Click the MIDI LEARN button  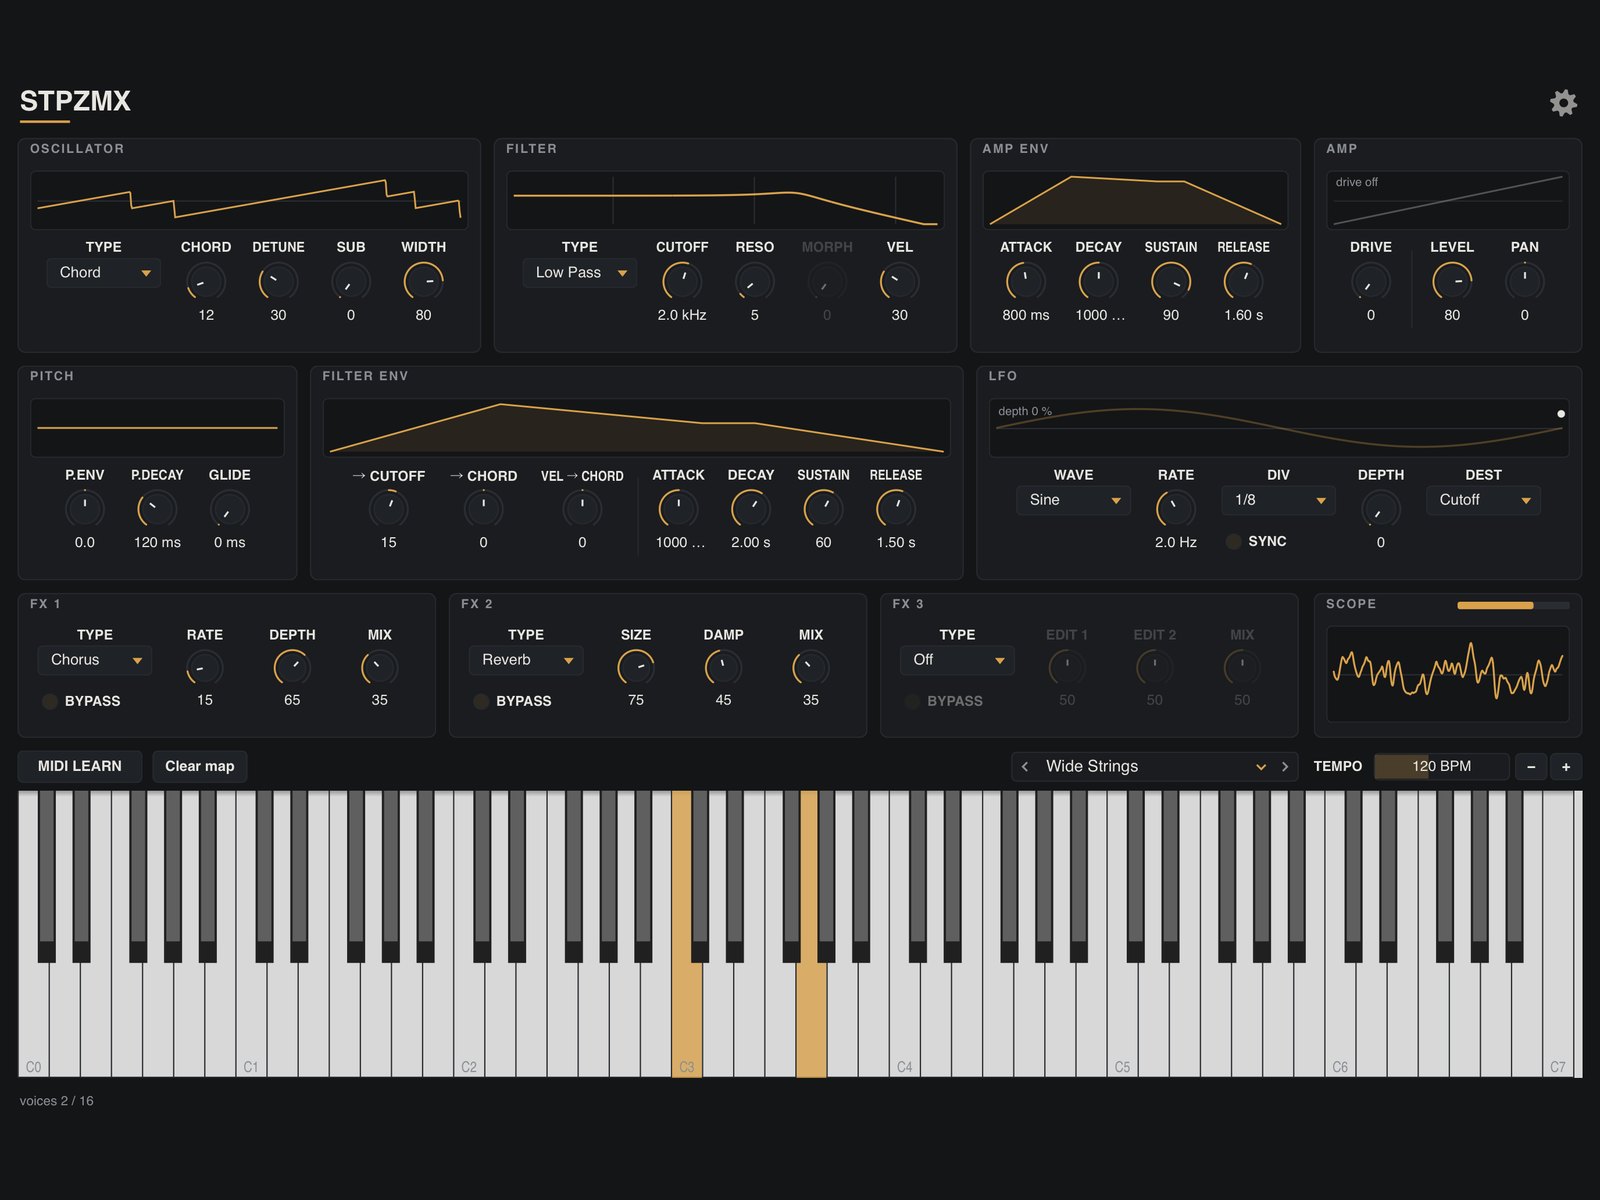tap(80, 766)
